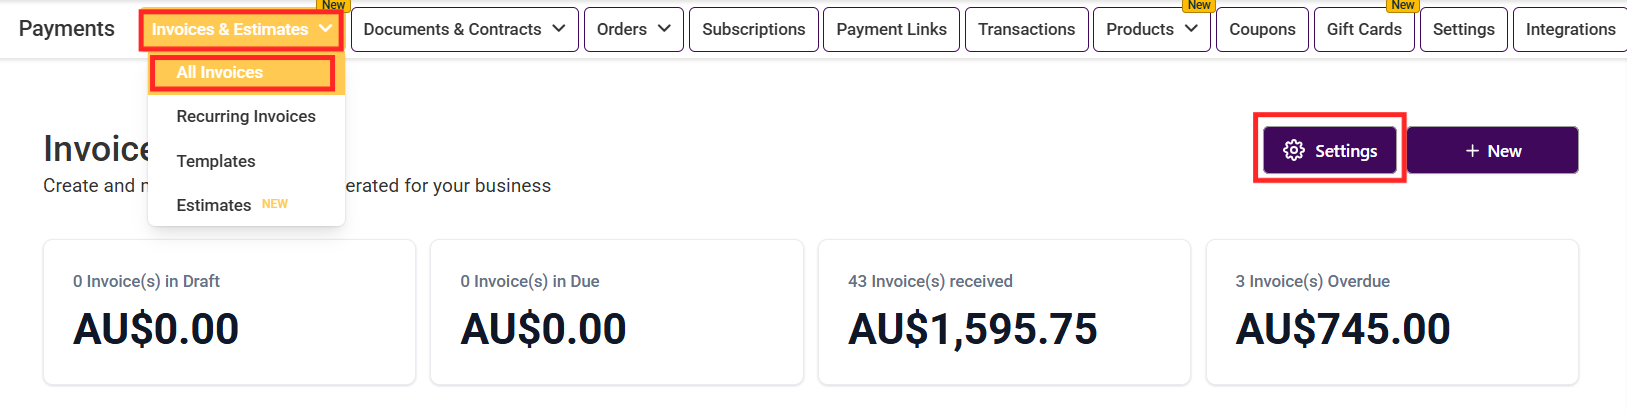
Task: Navigate to the Coupons tab
Action: click(1262, 29)
